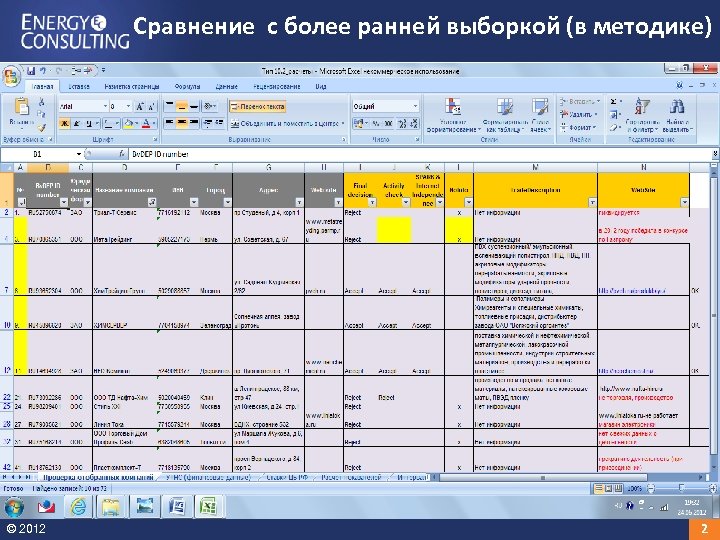This screenshot has width=720, height=540.
Task: Open the Arial font name dropdown
Action: pyautogui.click(x=105, y=107)
